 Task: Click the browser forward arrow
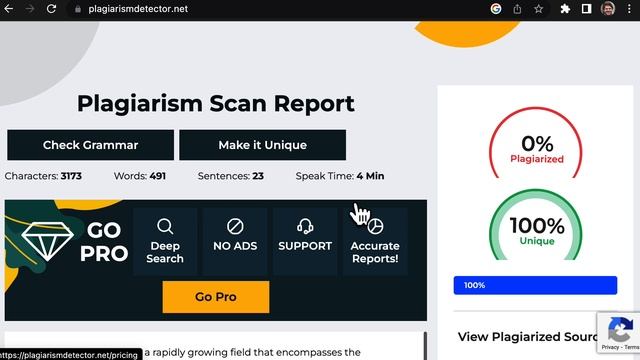tap(30, 9)
